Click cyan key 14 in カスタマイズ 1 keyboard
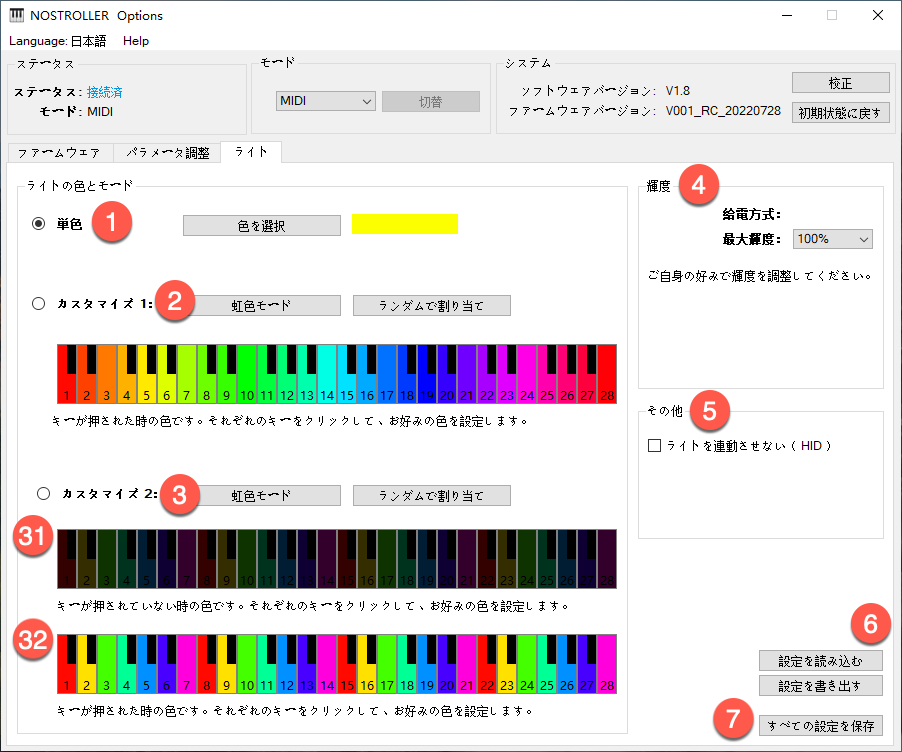Viewport: 902px width, 752px height. click(327, 374)
